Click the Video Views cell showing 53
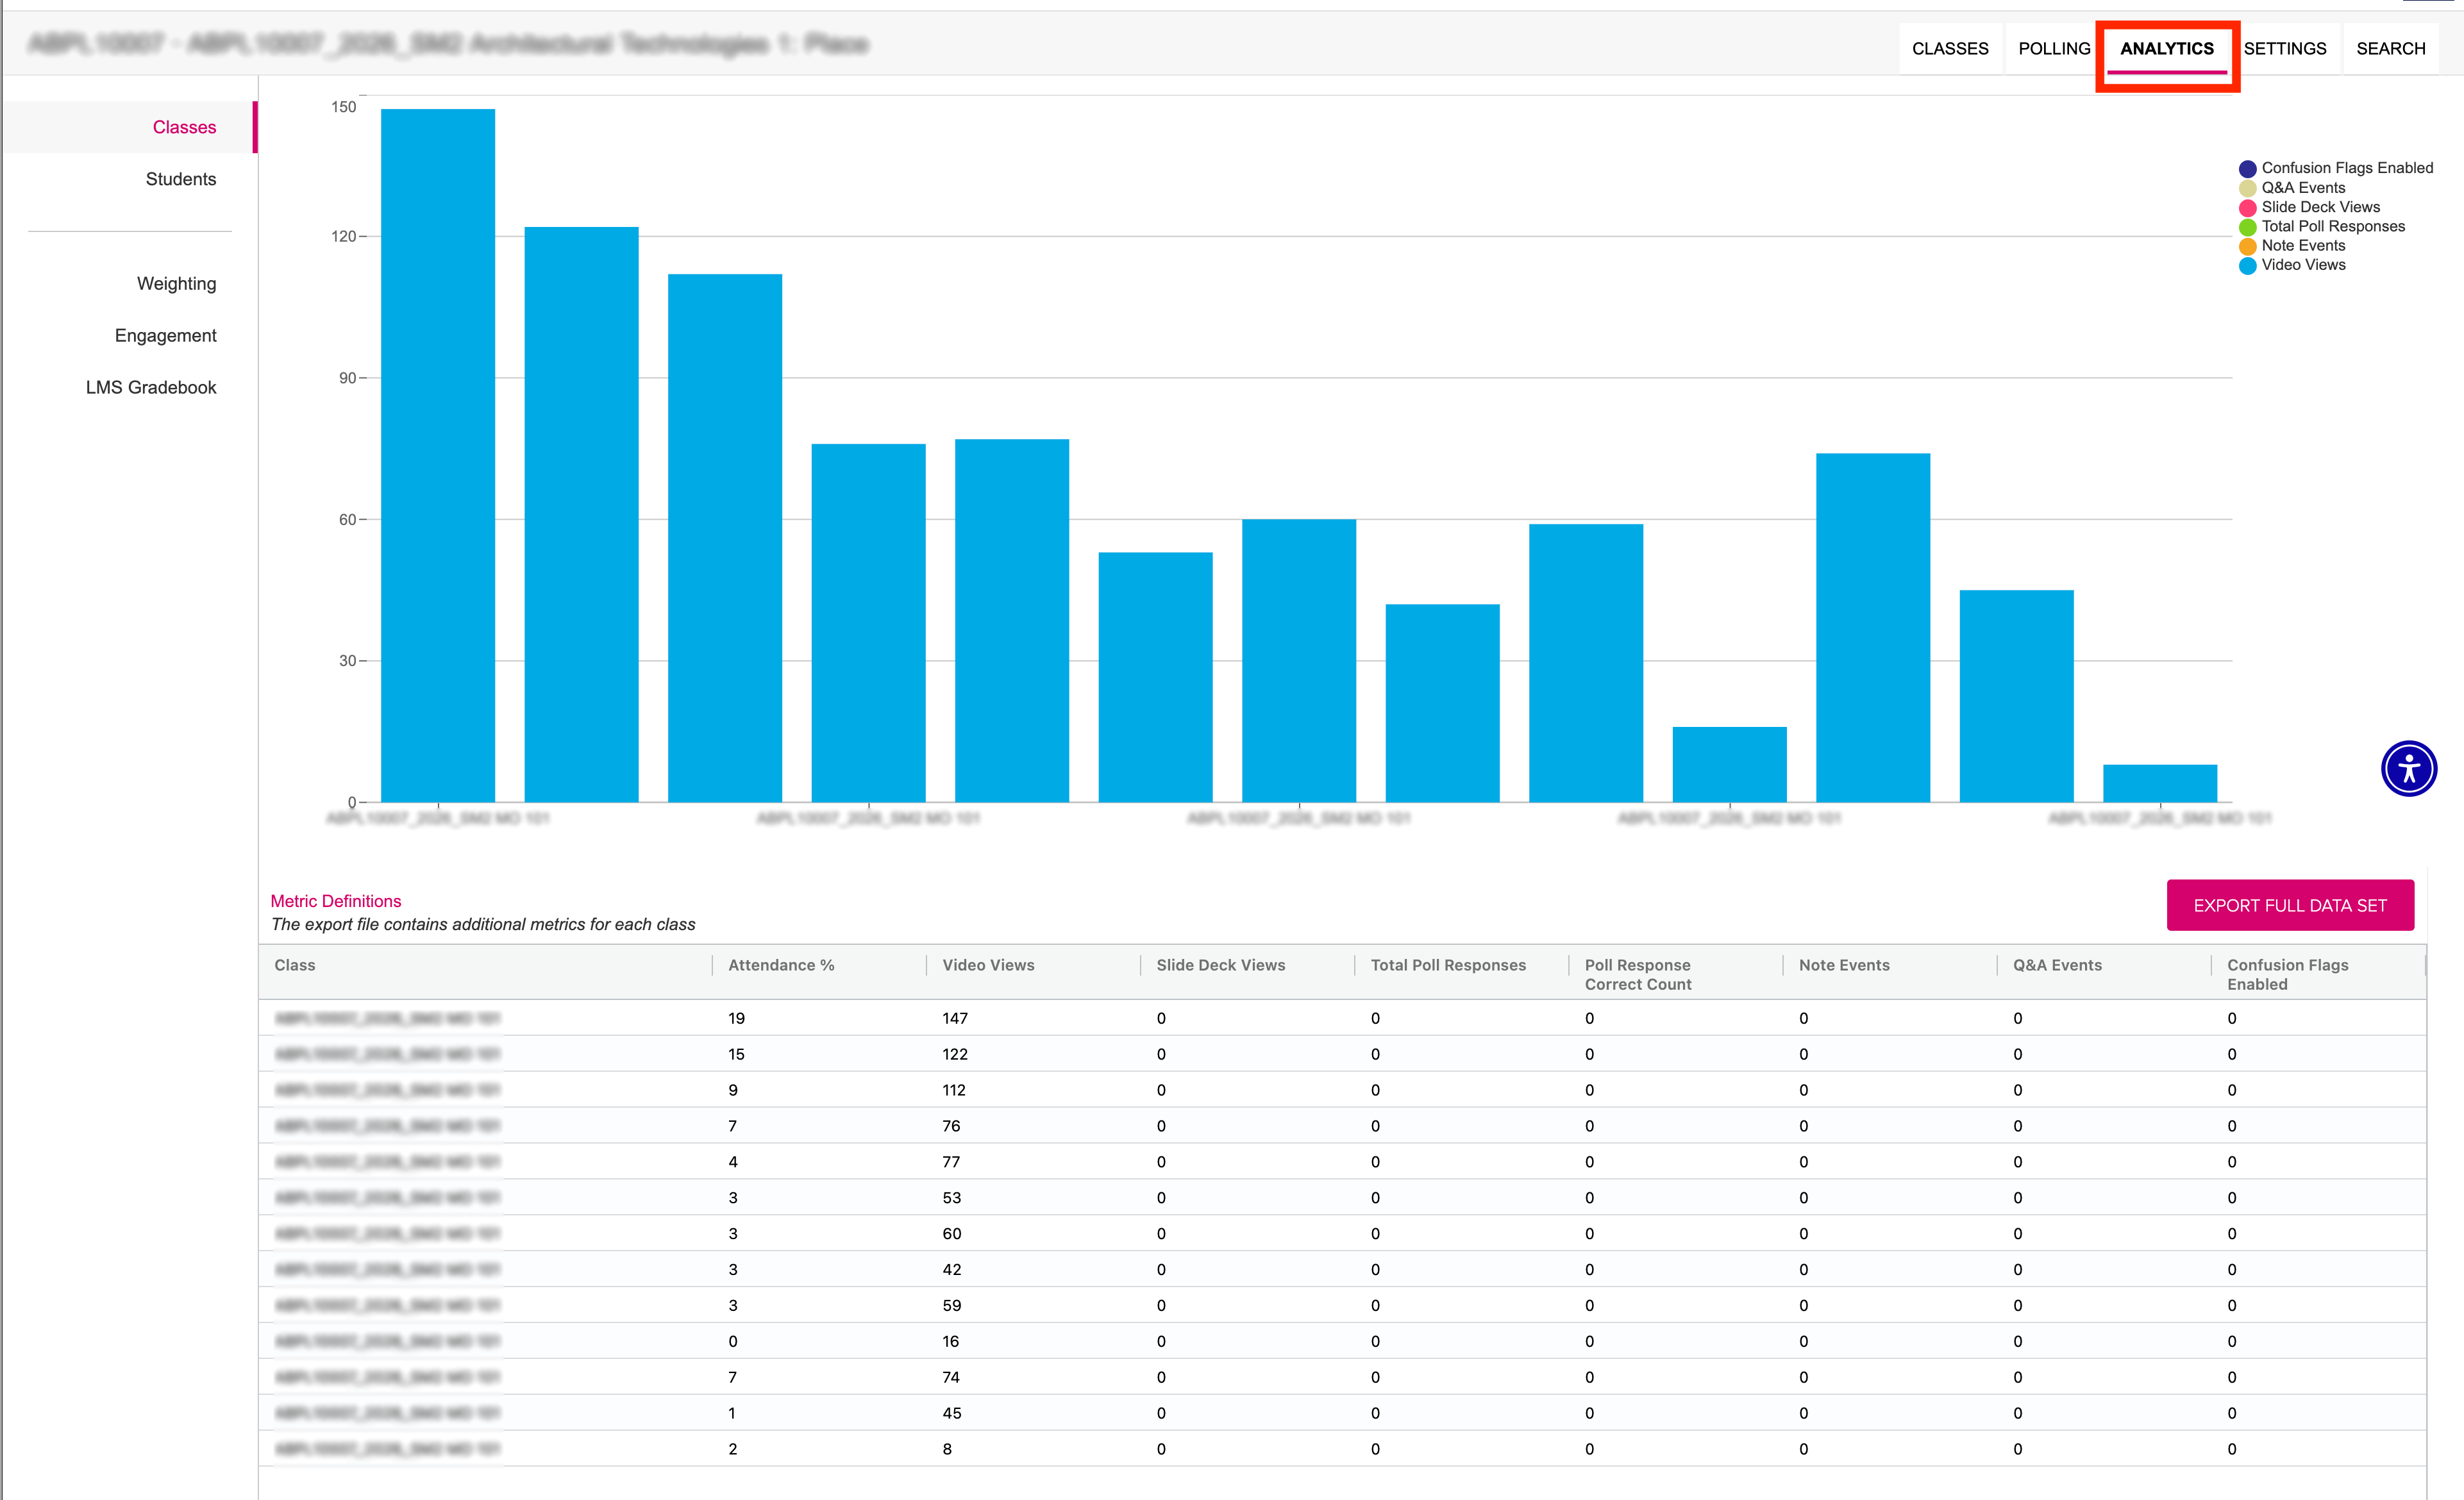This screenshot has width=2464, height=1500. [x=952, y=1198]
